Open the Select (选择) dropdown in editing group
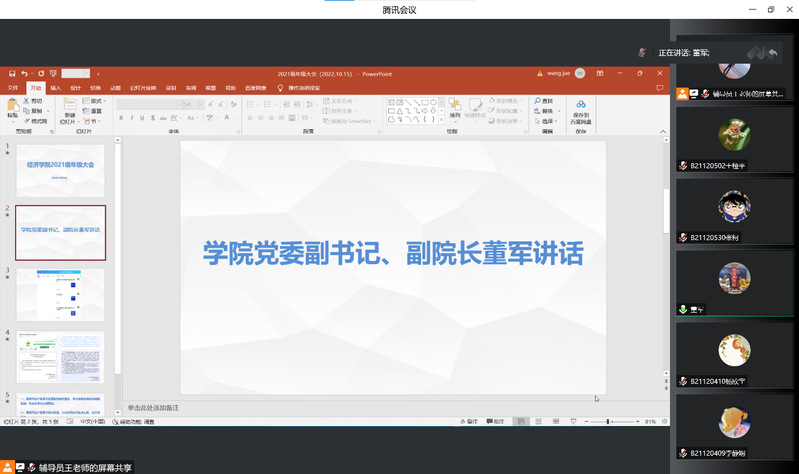Screen dimensions: 799x474 546,121
